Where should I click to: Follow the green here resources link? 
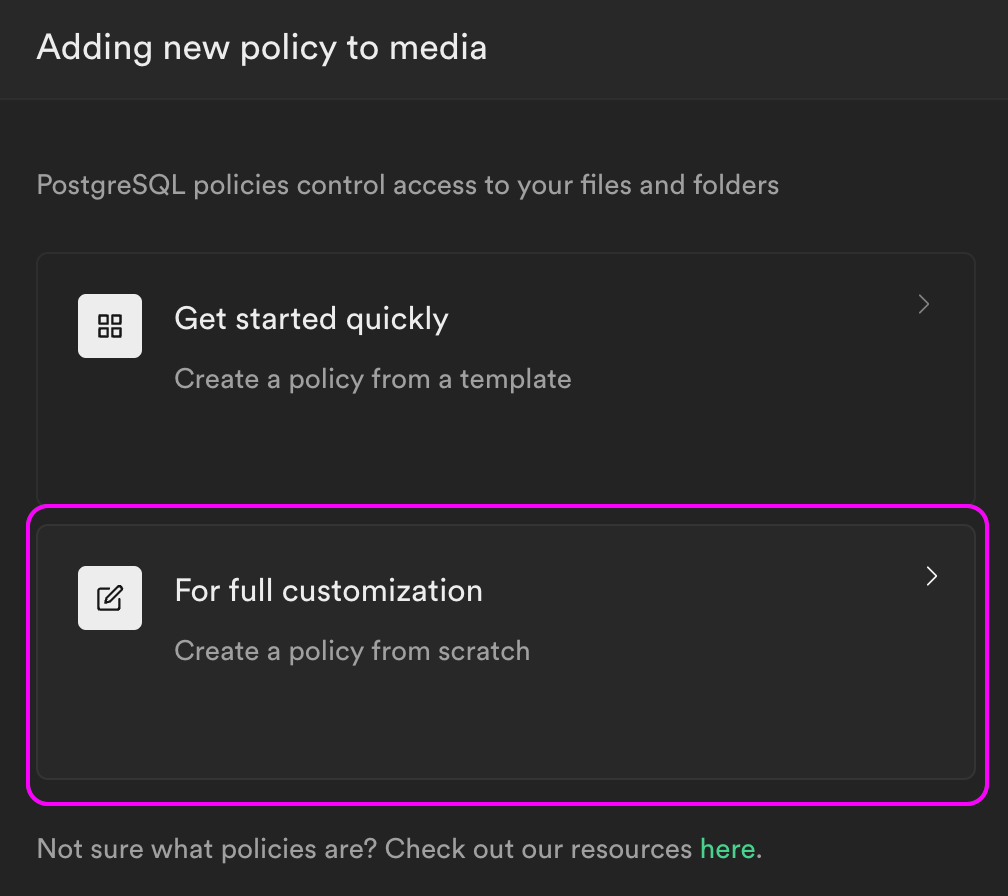pos(727,849)
